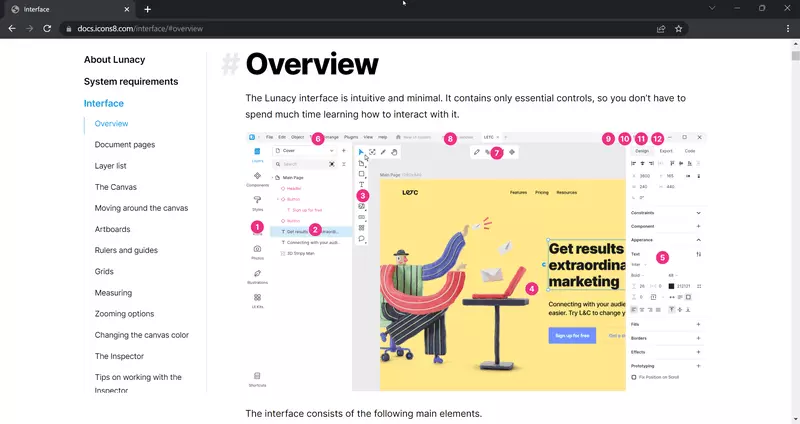
Task: Open The Canvas topic
Action: pyautogui.click(x=115, y=187)
